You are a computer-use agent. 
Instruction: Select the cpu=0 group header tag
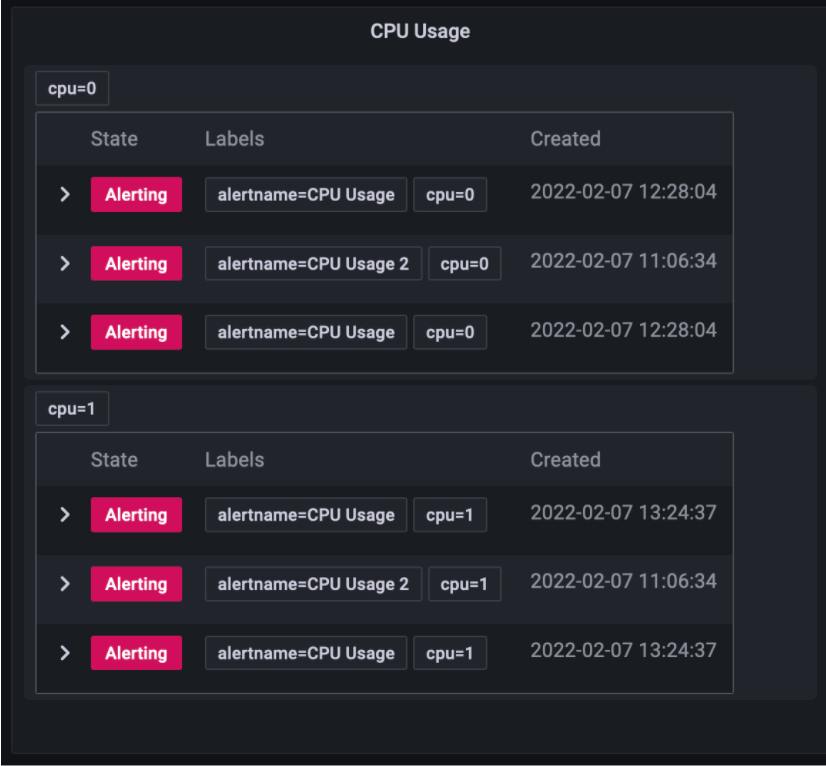[x=71, y=88]
